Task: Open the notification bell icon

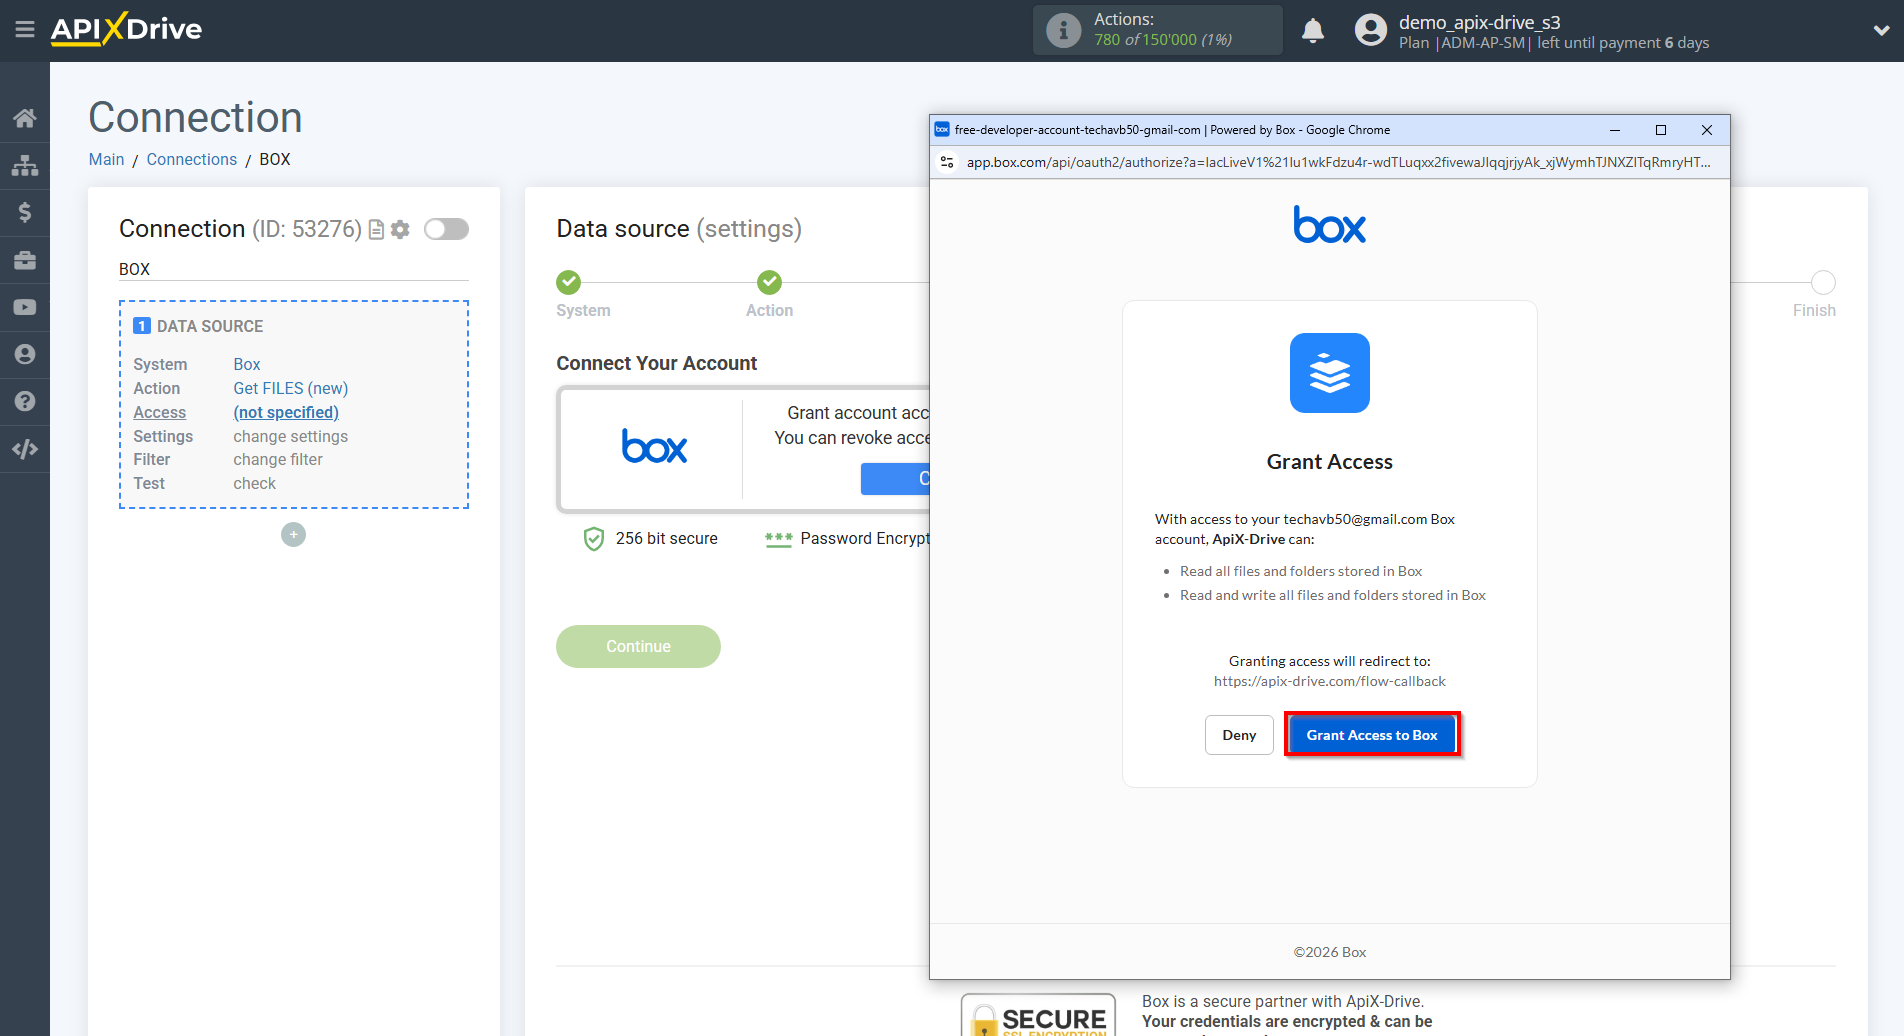Action: pyautogui.click(x=1313, y=30)
